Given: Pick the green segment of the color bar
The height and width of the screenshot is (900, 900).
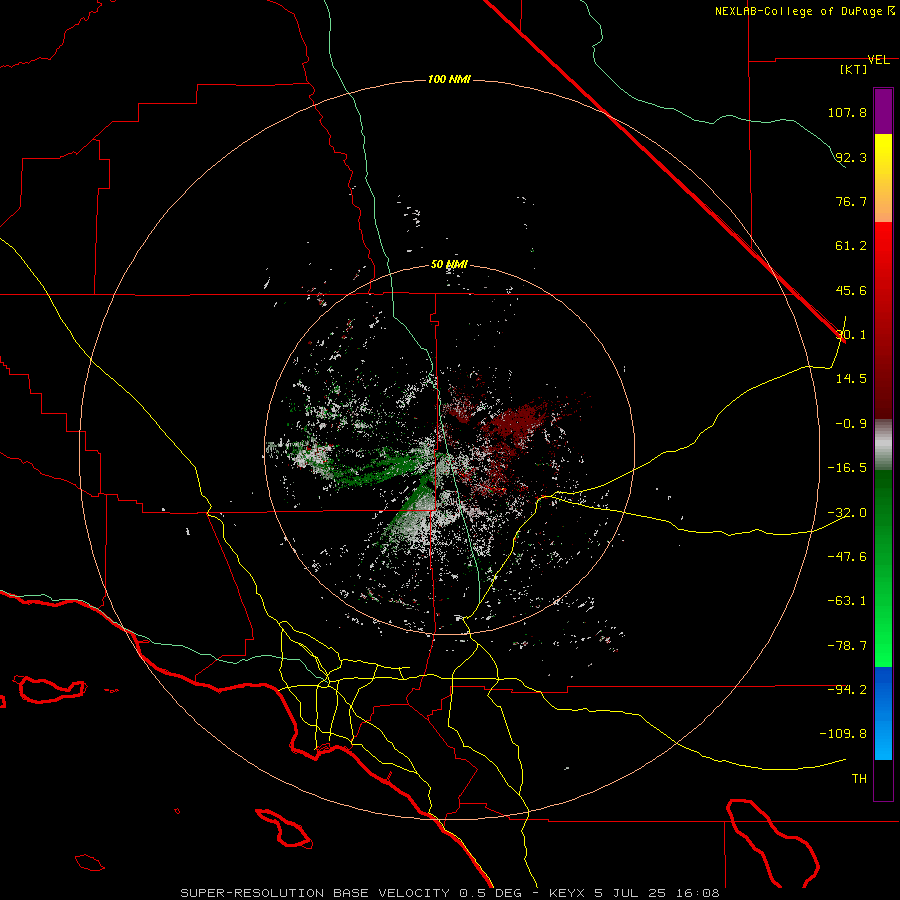Looking at the screenshot, I should (883, 568).
